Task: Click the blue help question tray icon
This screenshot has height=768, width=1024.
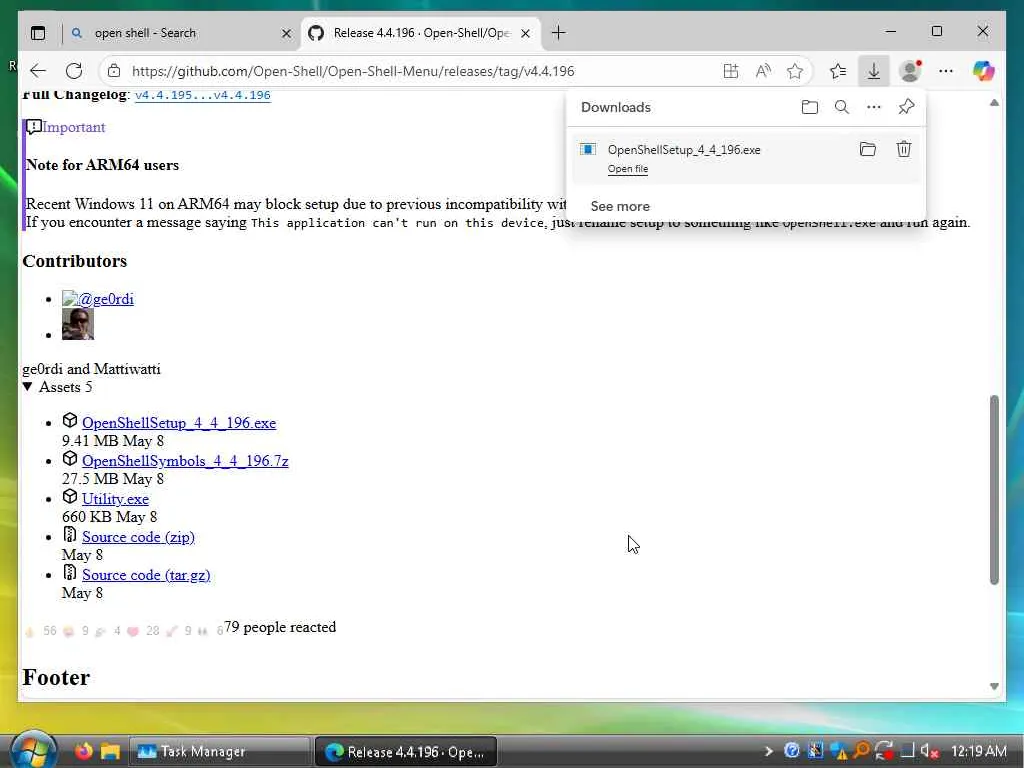Action: pyautogui.click(x=792, y=751)
